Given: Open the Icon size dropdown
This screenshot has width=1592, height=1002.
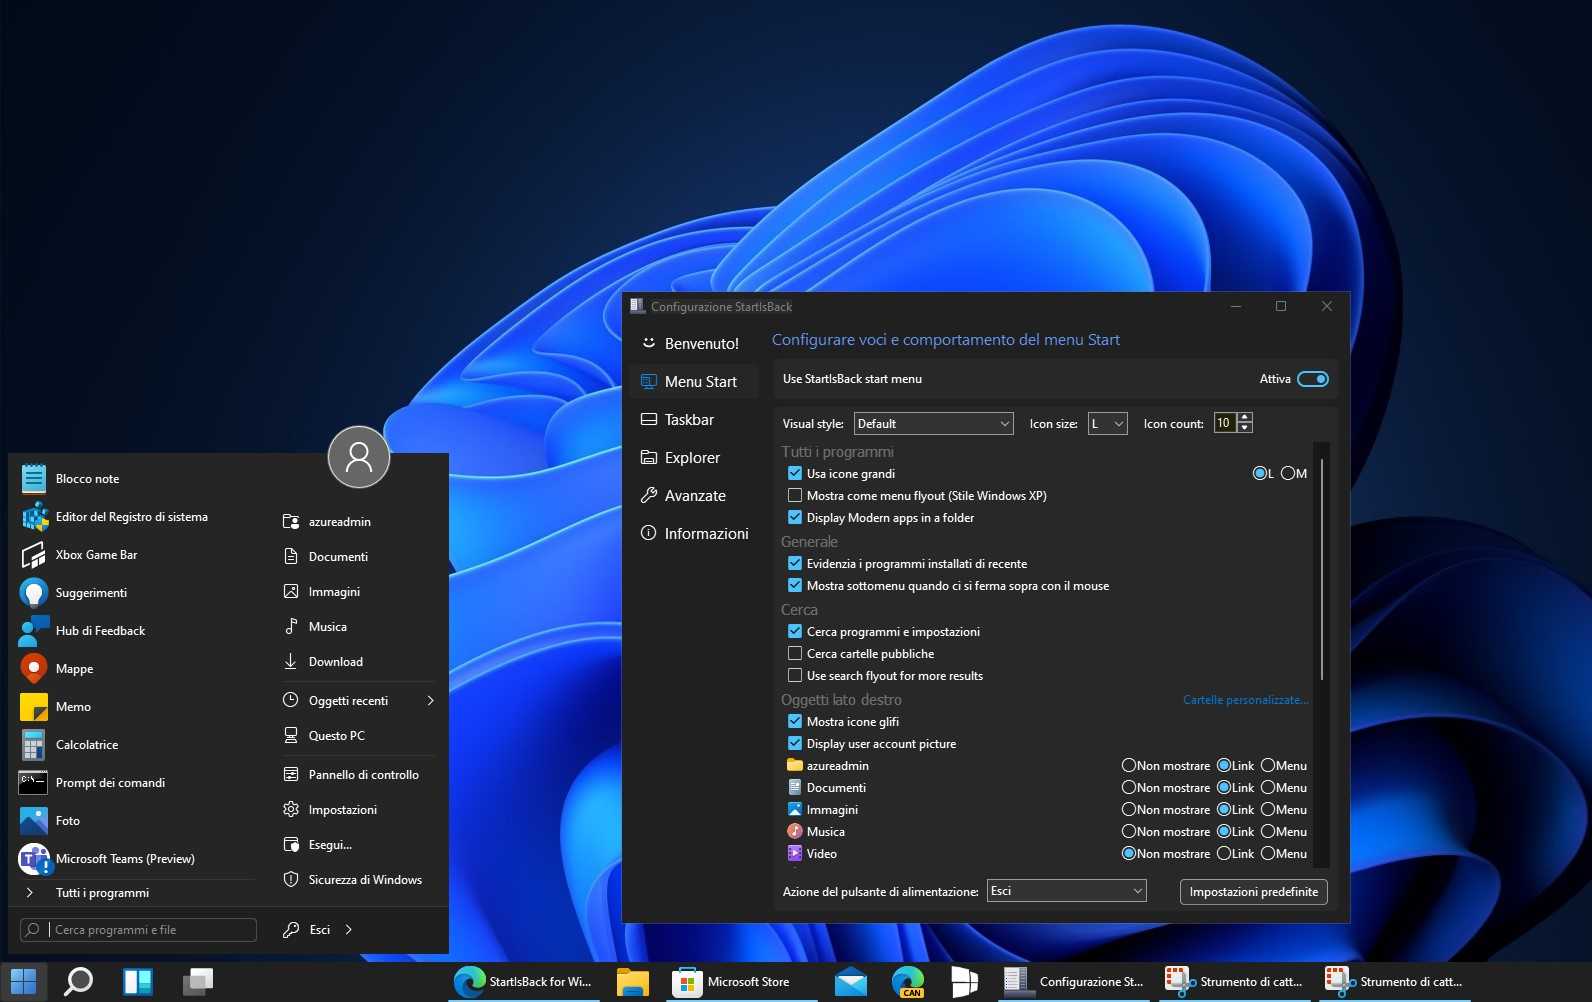Looking at the screenshot, I should [x=1108, y=424].
